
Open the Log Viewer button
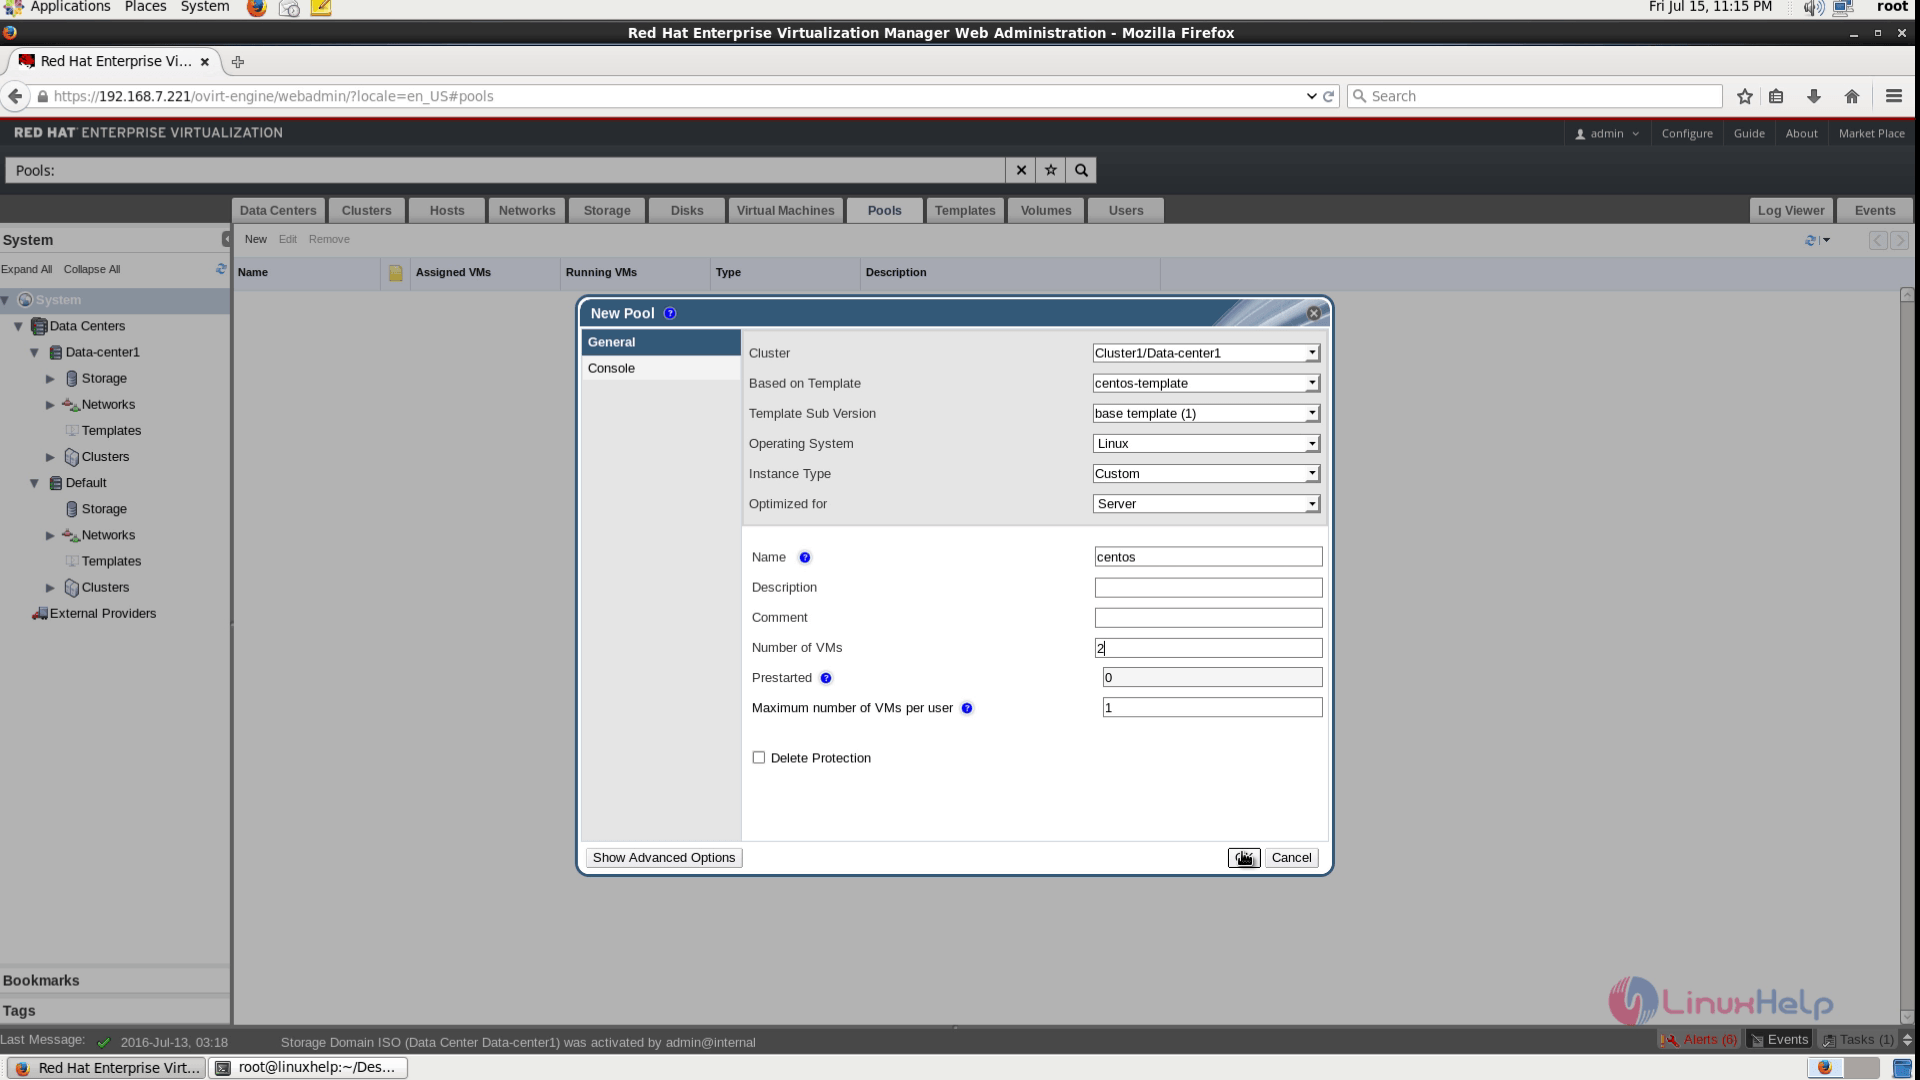(x=1790, y=211)
